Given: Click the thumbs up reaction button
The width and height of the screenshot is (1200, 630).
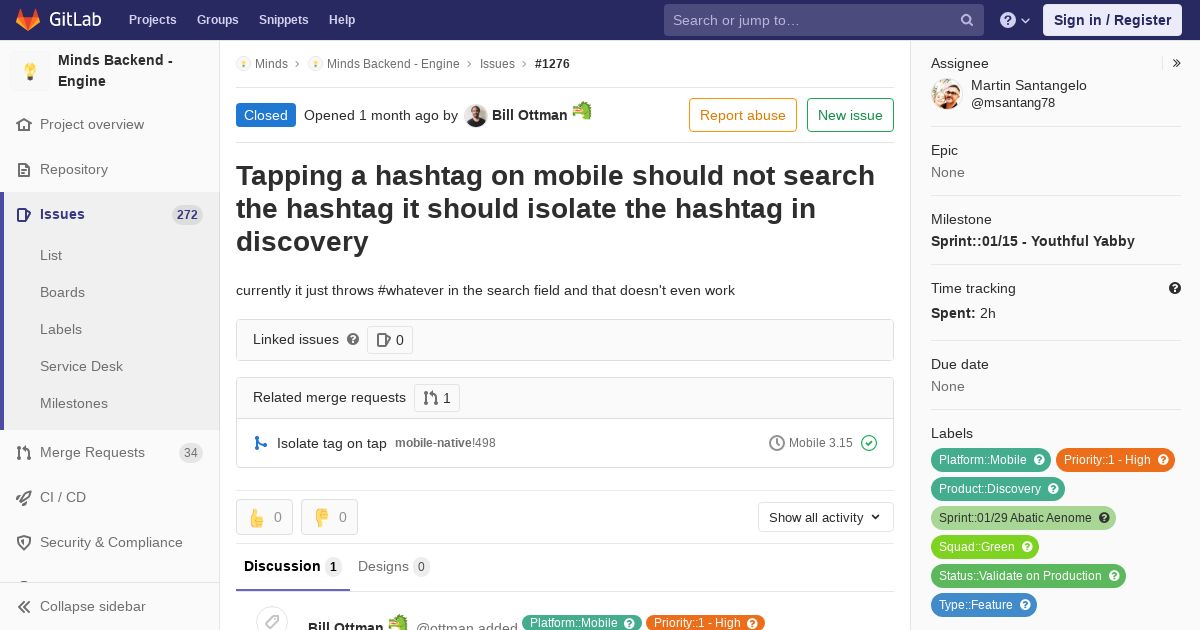Looking at the screenshot, I should point(264,517).
